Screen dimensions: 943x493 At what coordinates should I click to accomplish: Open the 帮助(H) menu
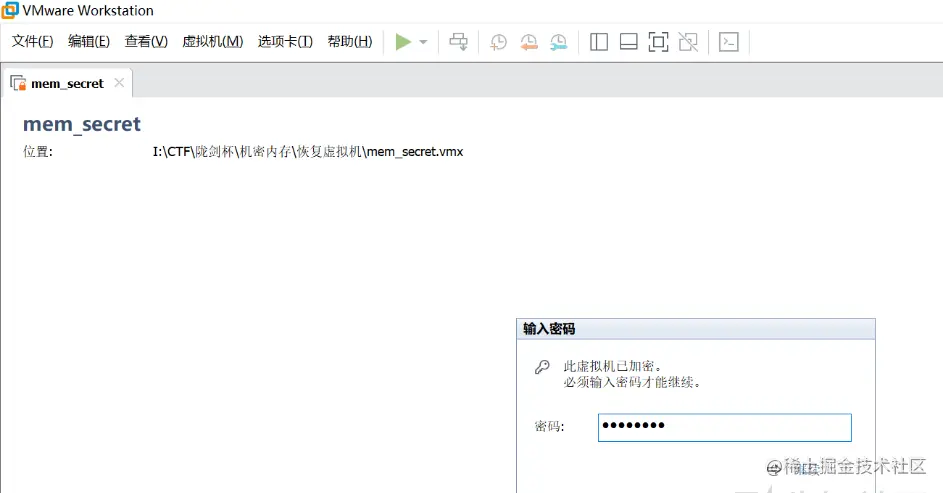pyautogui.click(x=350, y=41)
